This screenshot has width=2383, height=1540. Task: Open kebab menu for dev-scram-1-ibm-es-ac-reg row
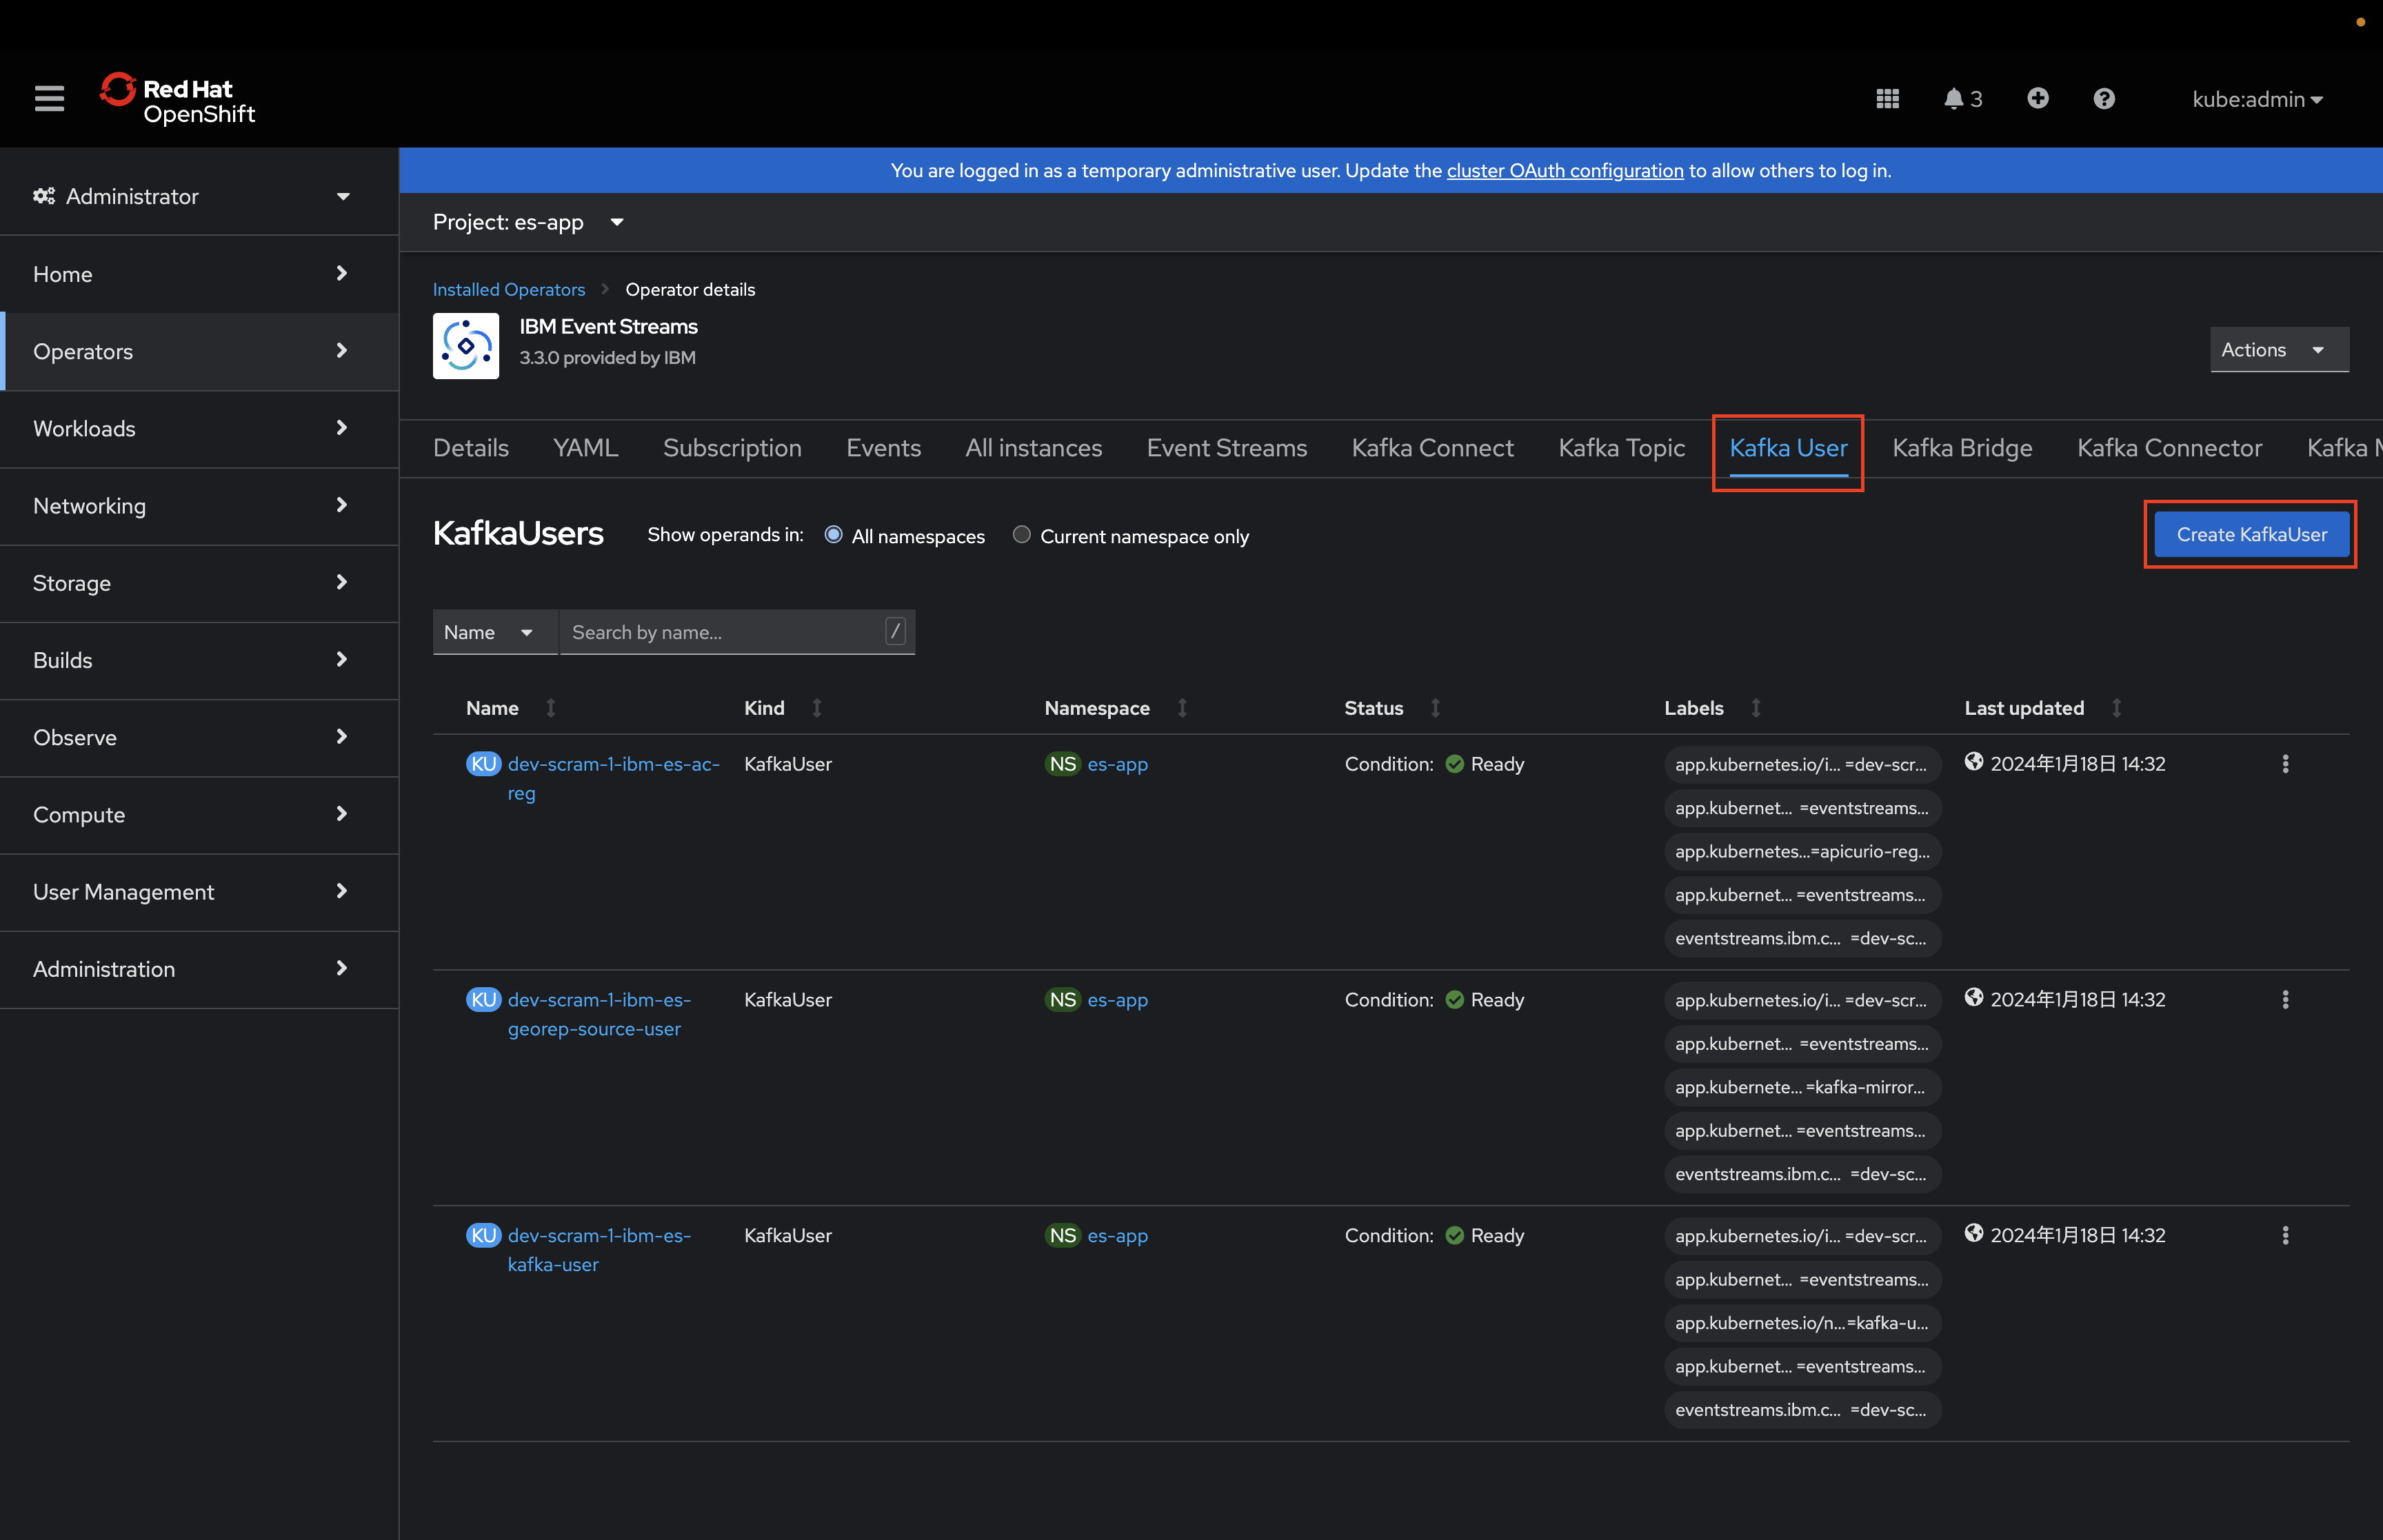(2284, 764)
